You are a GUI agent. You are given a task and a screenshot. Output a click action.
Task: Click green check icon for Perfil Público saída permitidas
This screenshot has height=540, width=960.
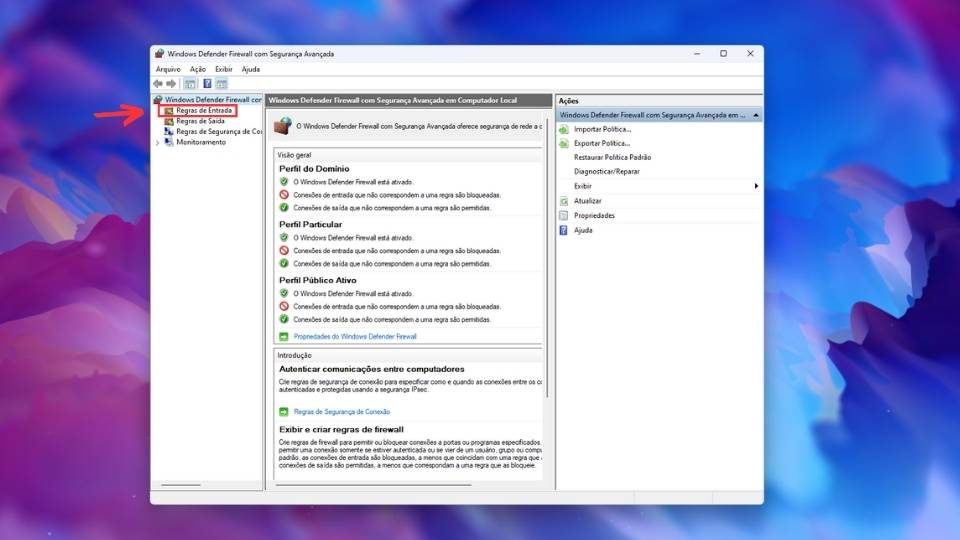(283, 319)
